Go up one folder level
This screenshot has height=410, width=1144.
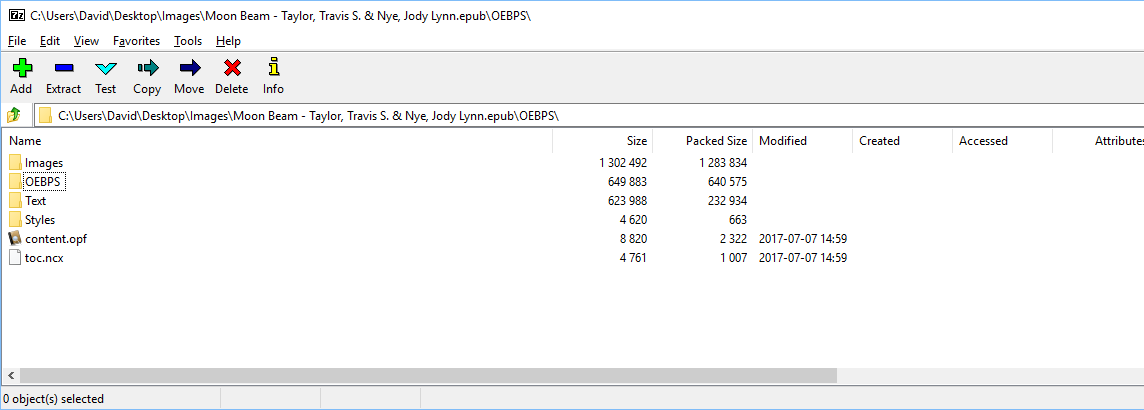pos(14,115)
